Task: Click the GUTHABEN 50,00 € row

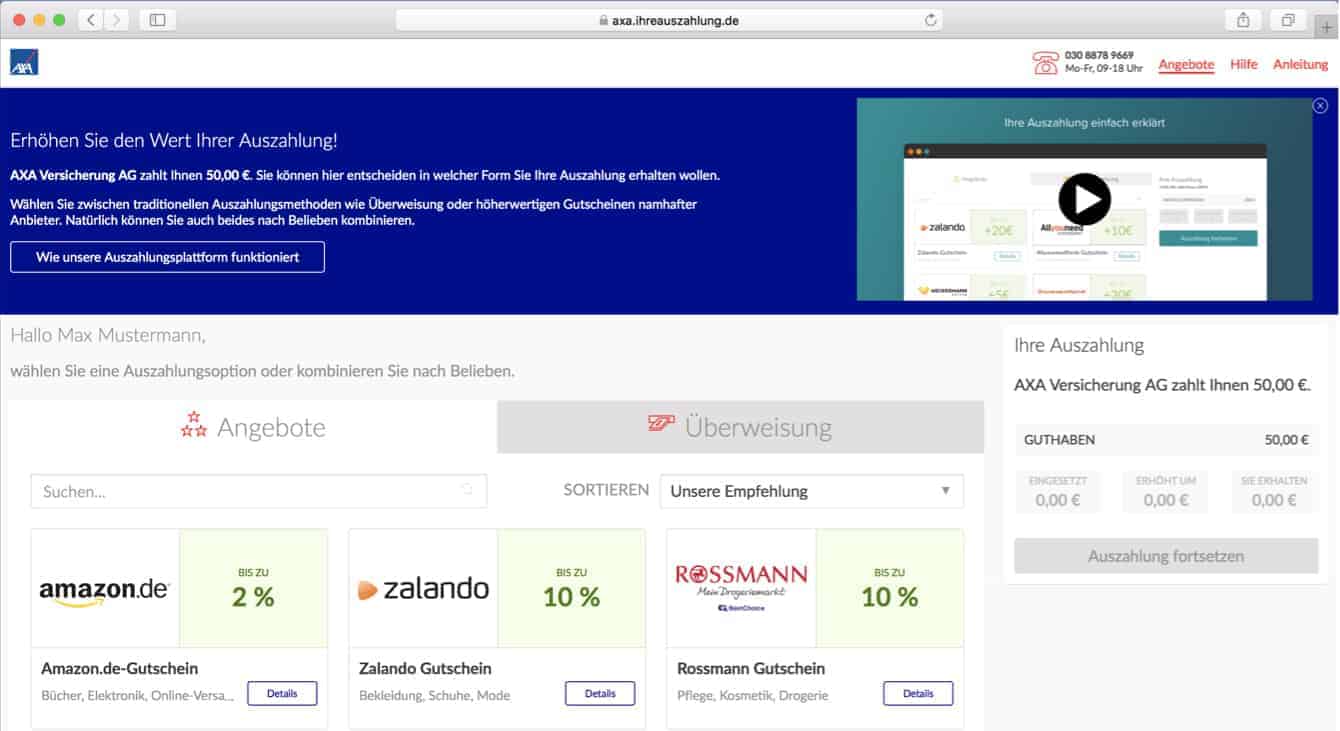Action: tap(1166, 439)
